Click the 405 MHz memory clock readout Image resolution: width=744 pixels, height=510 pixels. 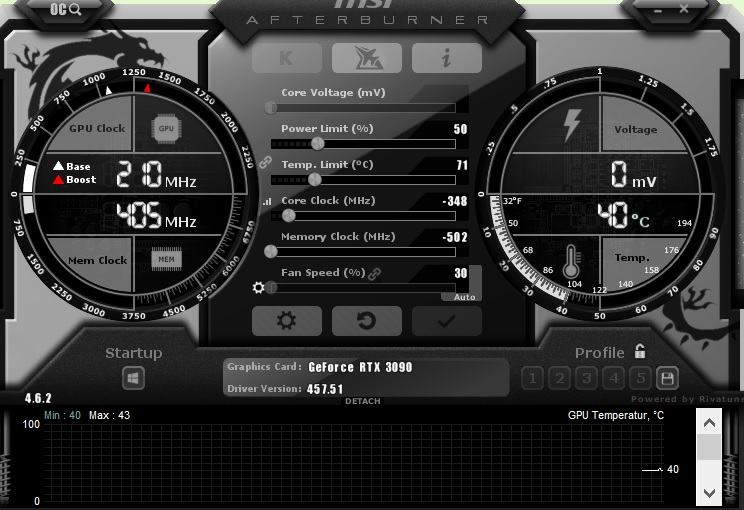pos(157,215)
